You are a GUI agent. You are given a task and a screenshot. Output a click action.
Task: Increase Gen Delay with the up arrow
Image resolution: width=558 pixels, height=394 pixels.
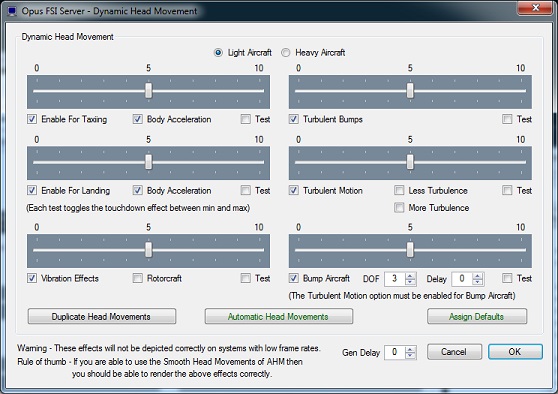pos(410,349)
